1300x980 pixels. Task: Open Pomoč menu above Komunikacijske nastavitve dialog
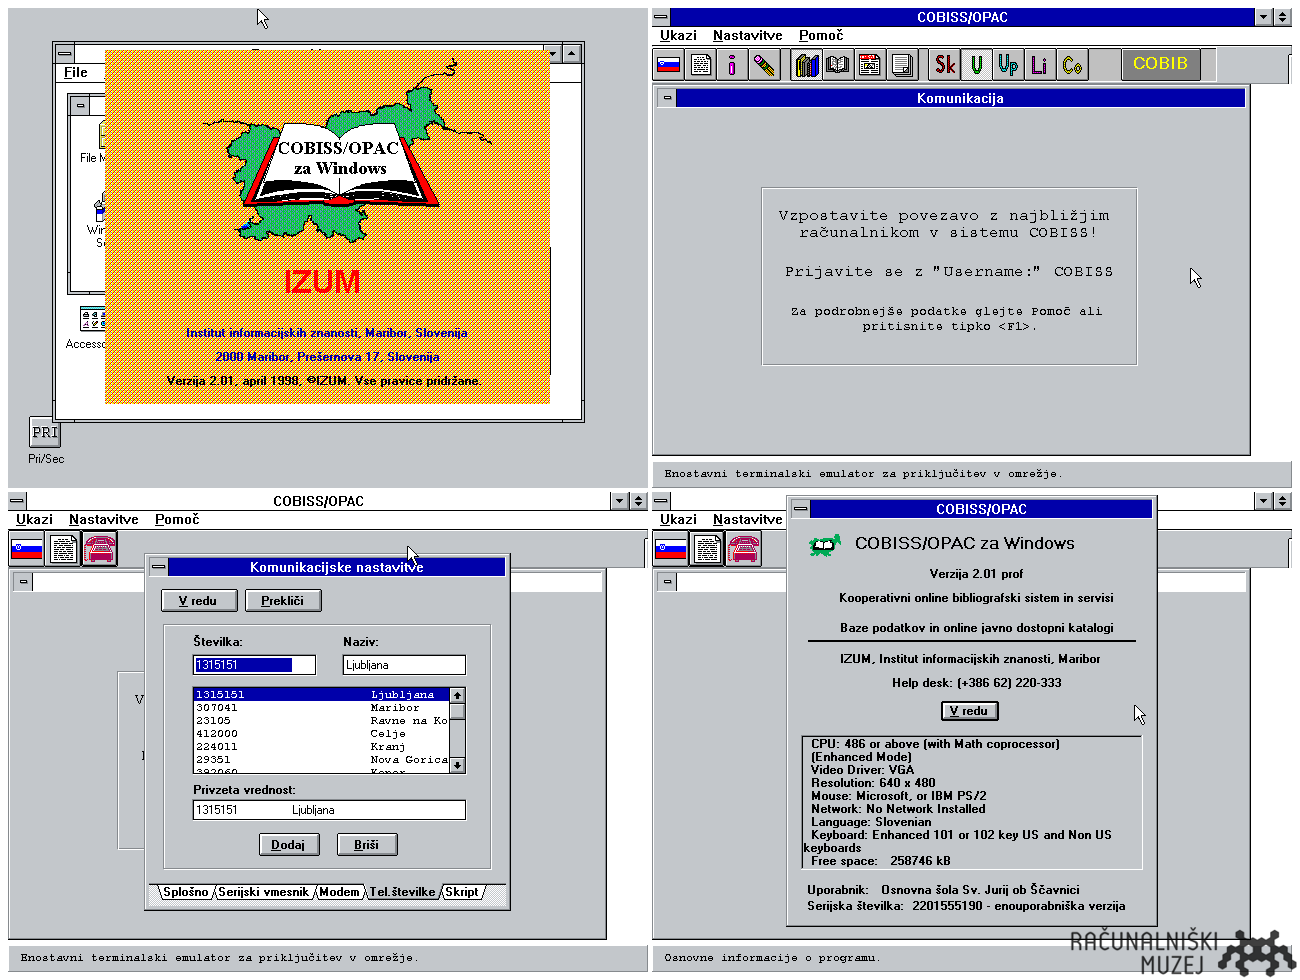177,519
